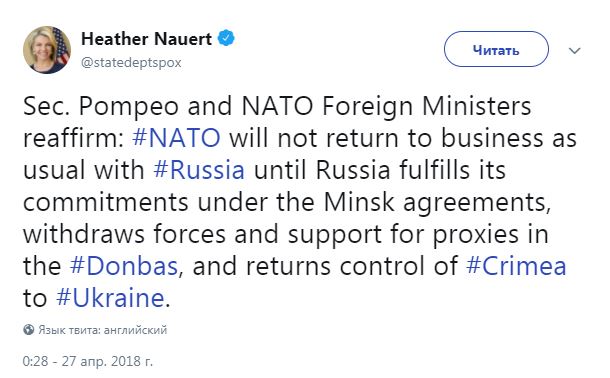The width and height of the screenshot is (610, 378).
Task: Click the Язык твита: английский label
Action: click(103, 330)
